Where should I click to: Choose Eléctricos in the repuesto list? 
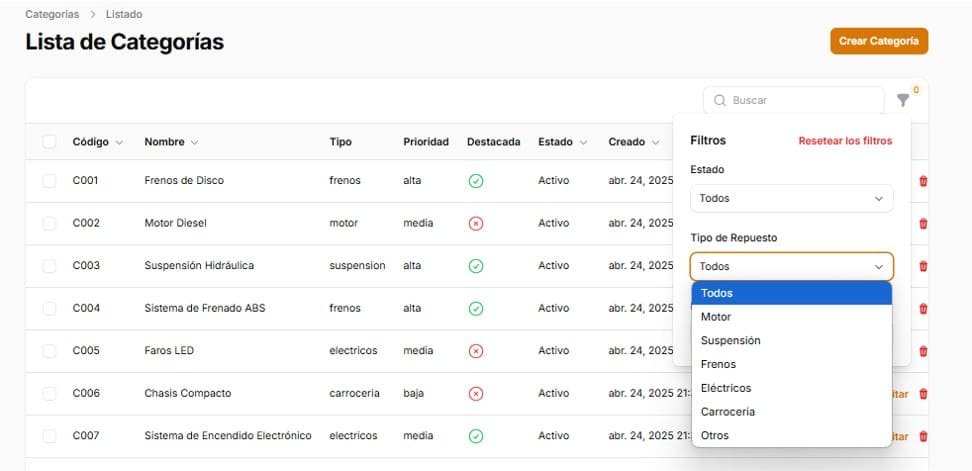792,388
